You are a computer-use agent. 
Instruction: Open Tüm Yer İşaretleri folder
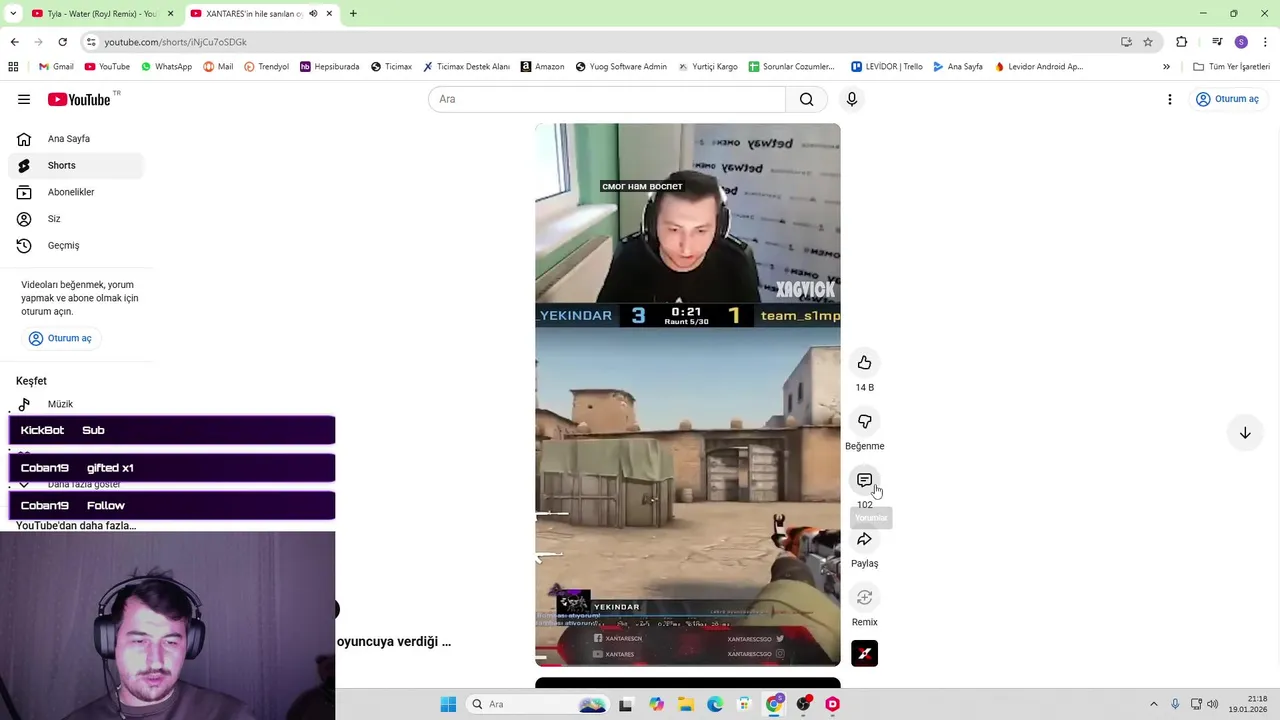(1231, 67)
